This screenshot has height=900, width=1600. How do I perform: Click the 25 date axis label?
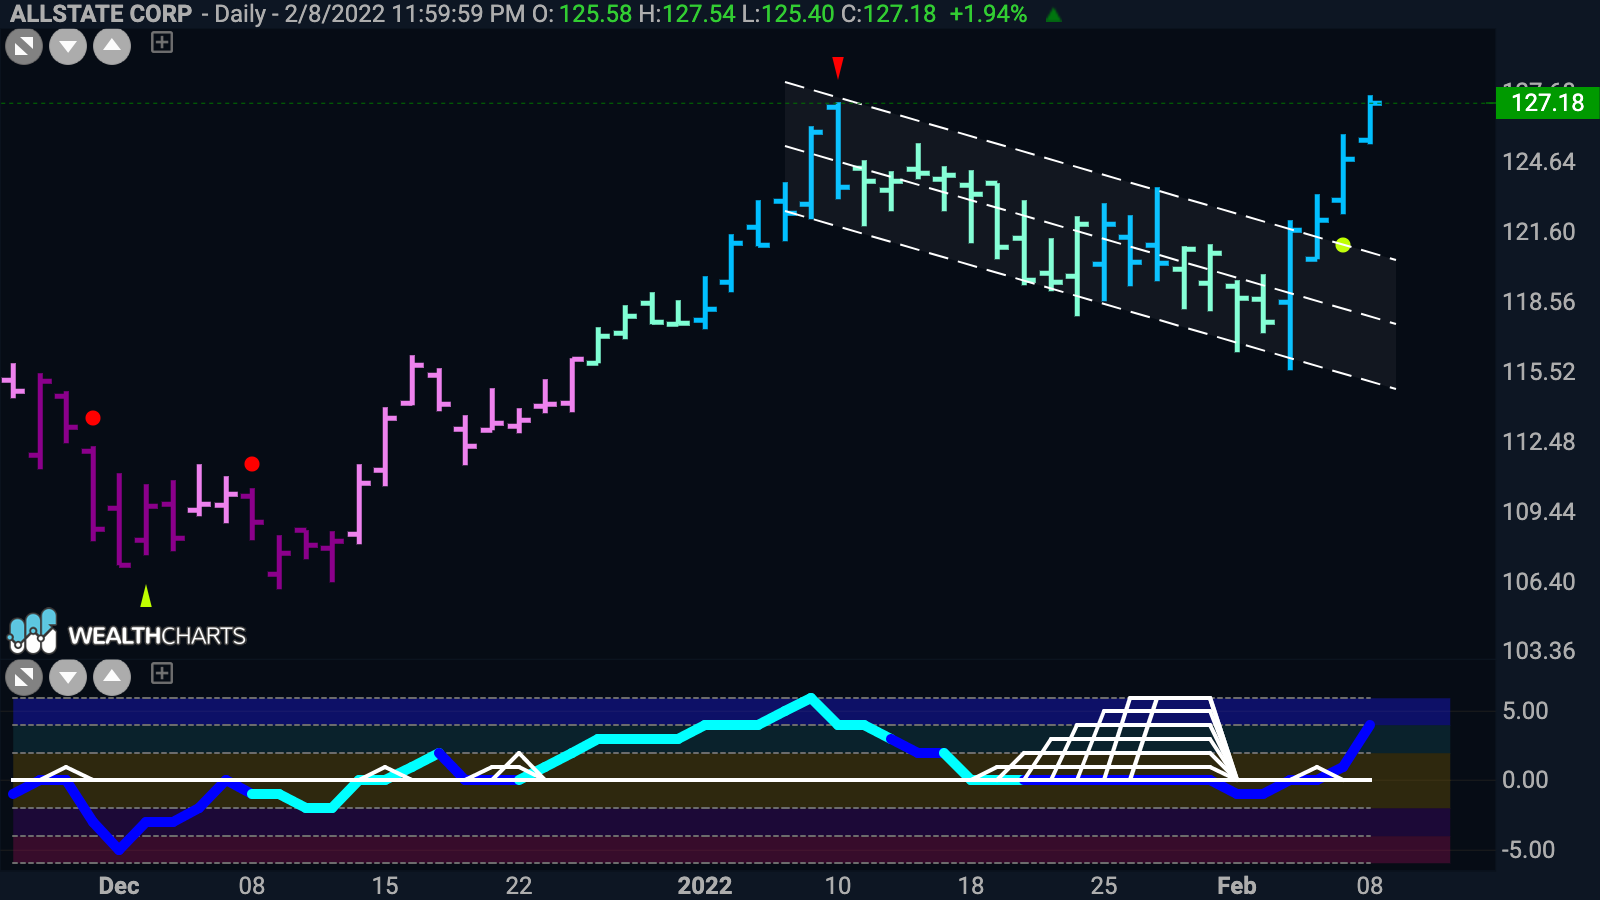click(x=1104, y=886)
